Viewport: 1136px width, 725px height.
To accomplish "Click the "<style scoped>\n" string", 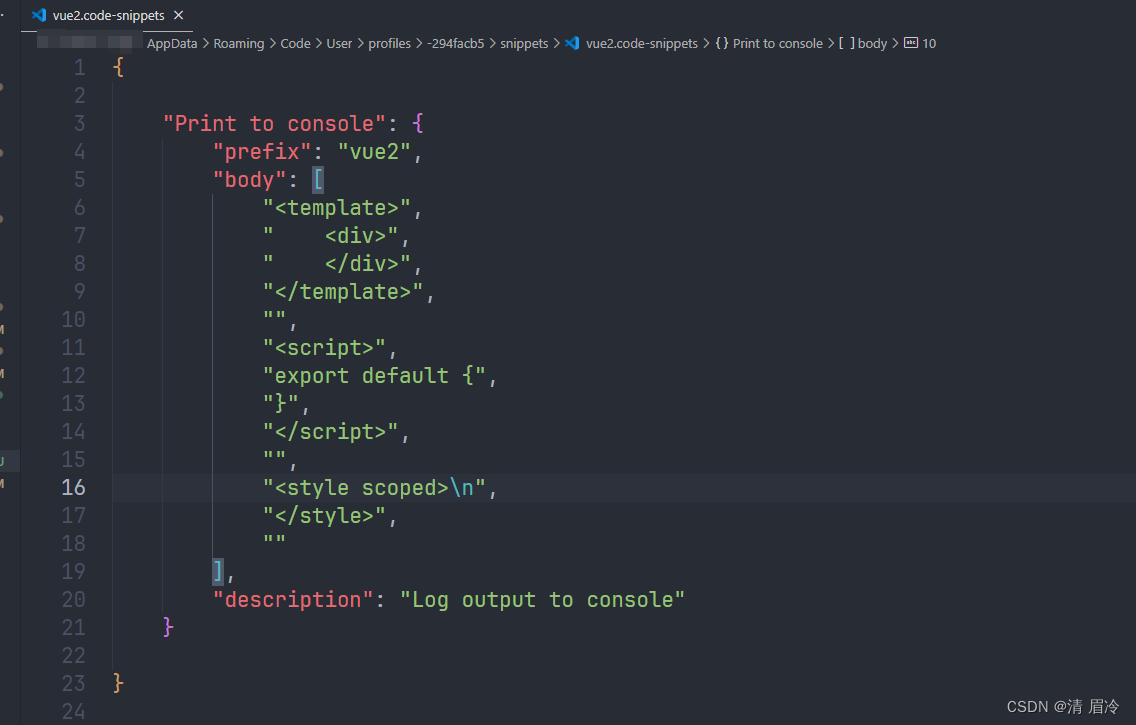I will (374, 487).
